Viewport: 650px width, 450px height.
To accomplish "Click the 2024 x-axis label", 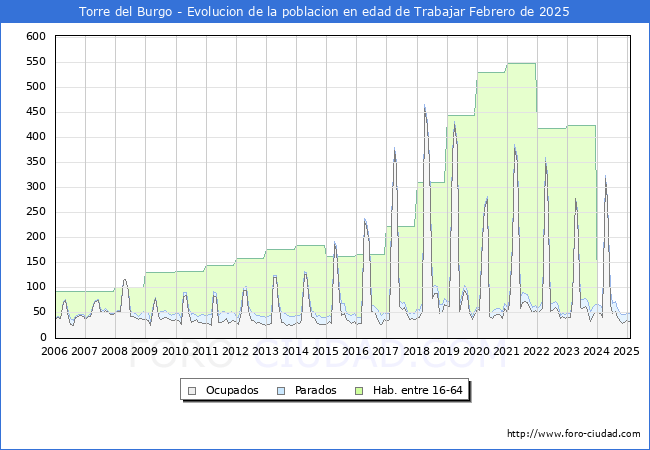I will coord(597,351).
